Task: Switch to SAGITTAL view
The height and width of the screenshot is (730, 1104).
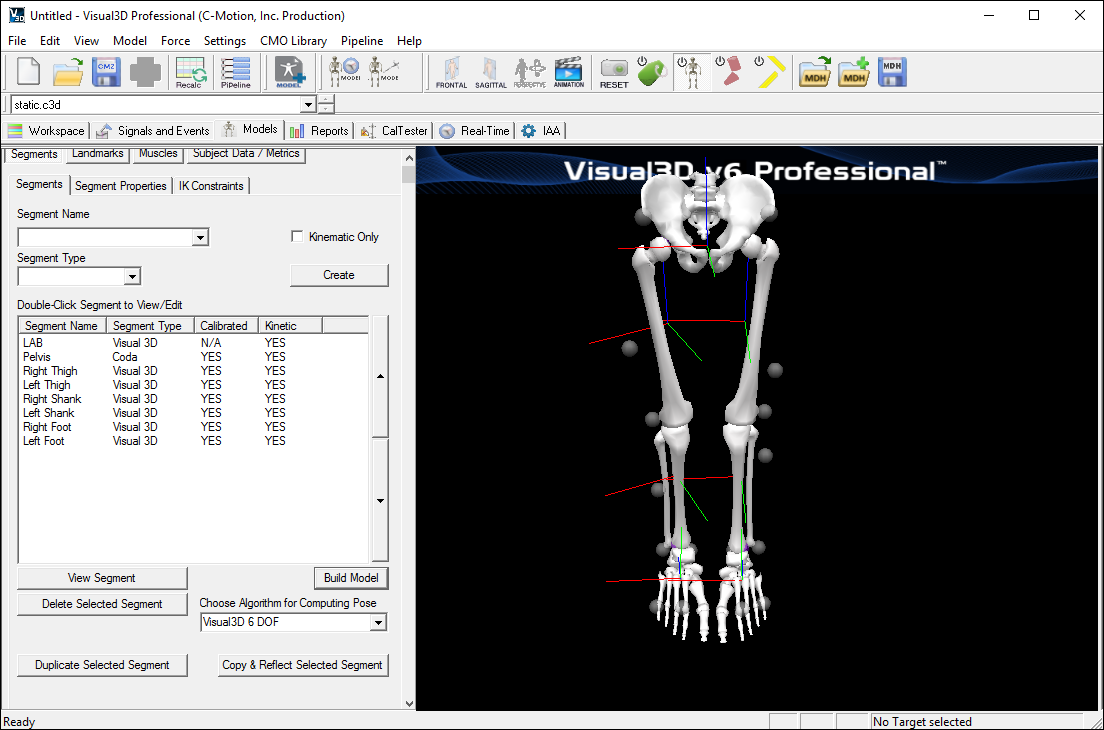Action: [491, 73]
